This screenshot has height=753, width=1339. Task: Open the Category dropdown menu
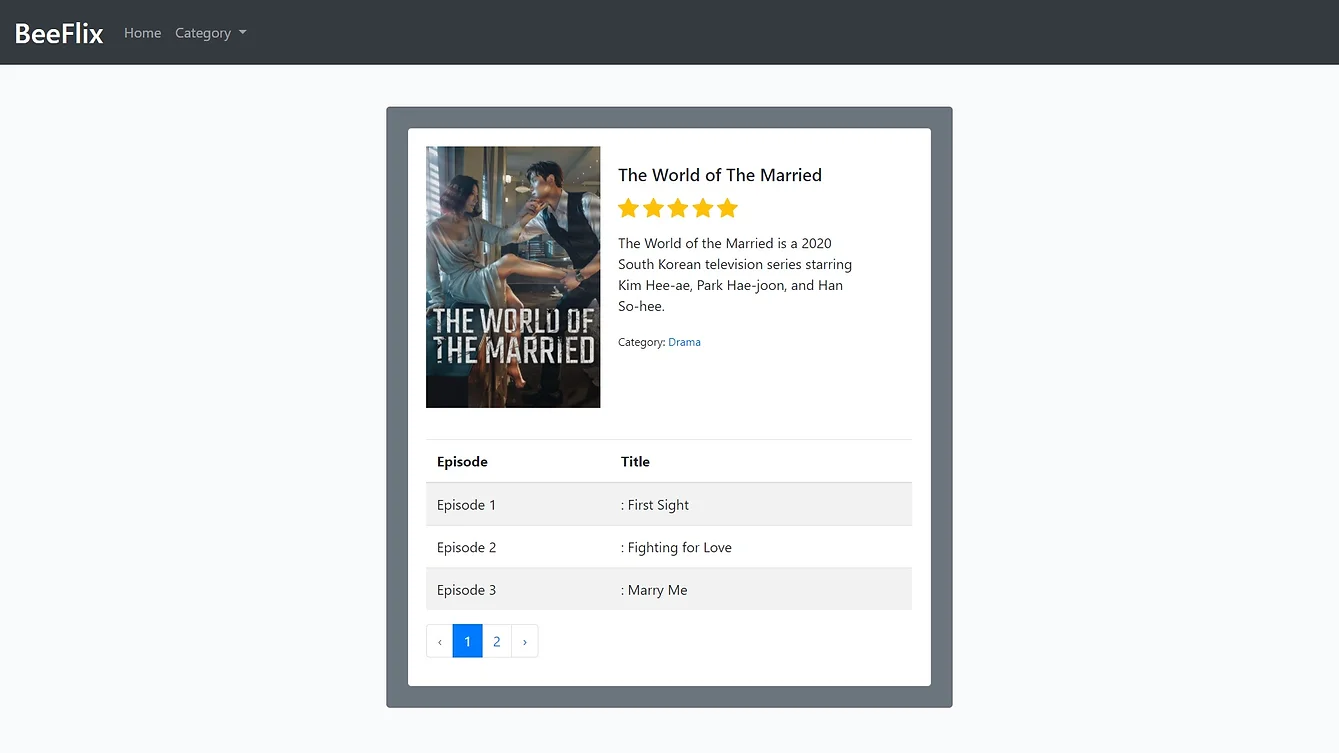coord(210,33)
